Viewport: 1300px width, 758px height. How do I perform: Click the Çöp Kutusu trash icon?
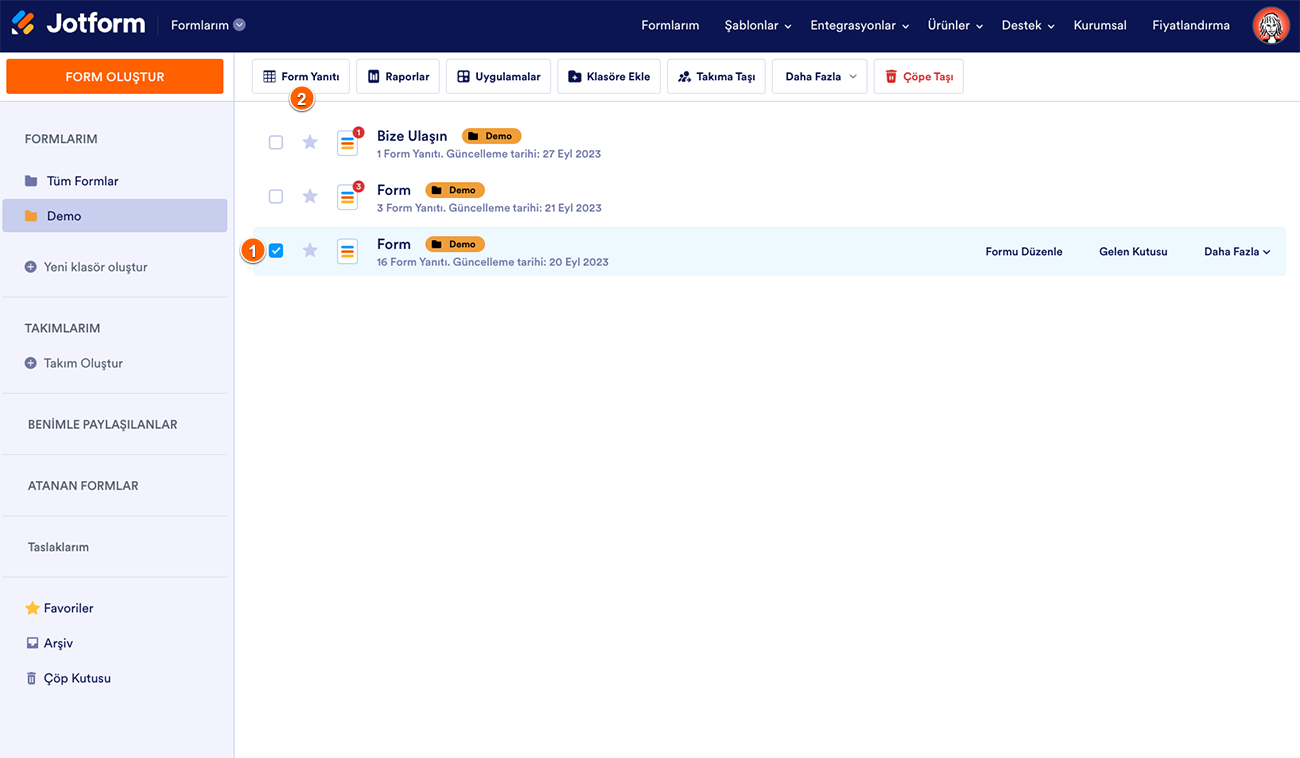click(x=32, y=678)
